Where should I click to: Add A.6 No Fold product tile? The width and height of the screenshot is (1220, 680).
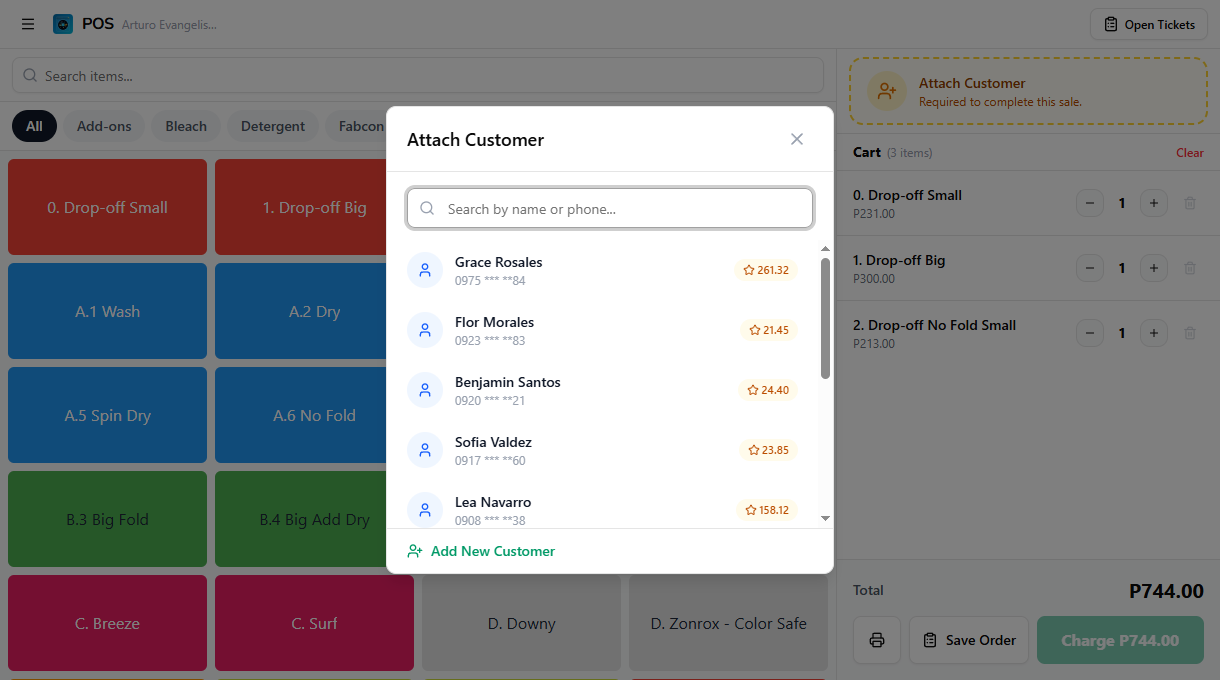(301, 415)
